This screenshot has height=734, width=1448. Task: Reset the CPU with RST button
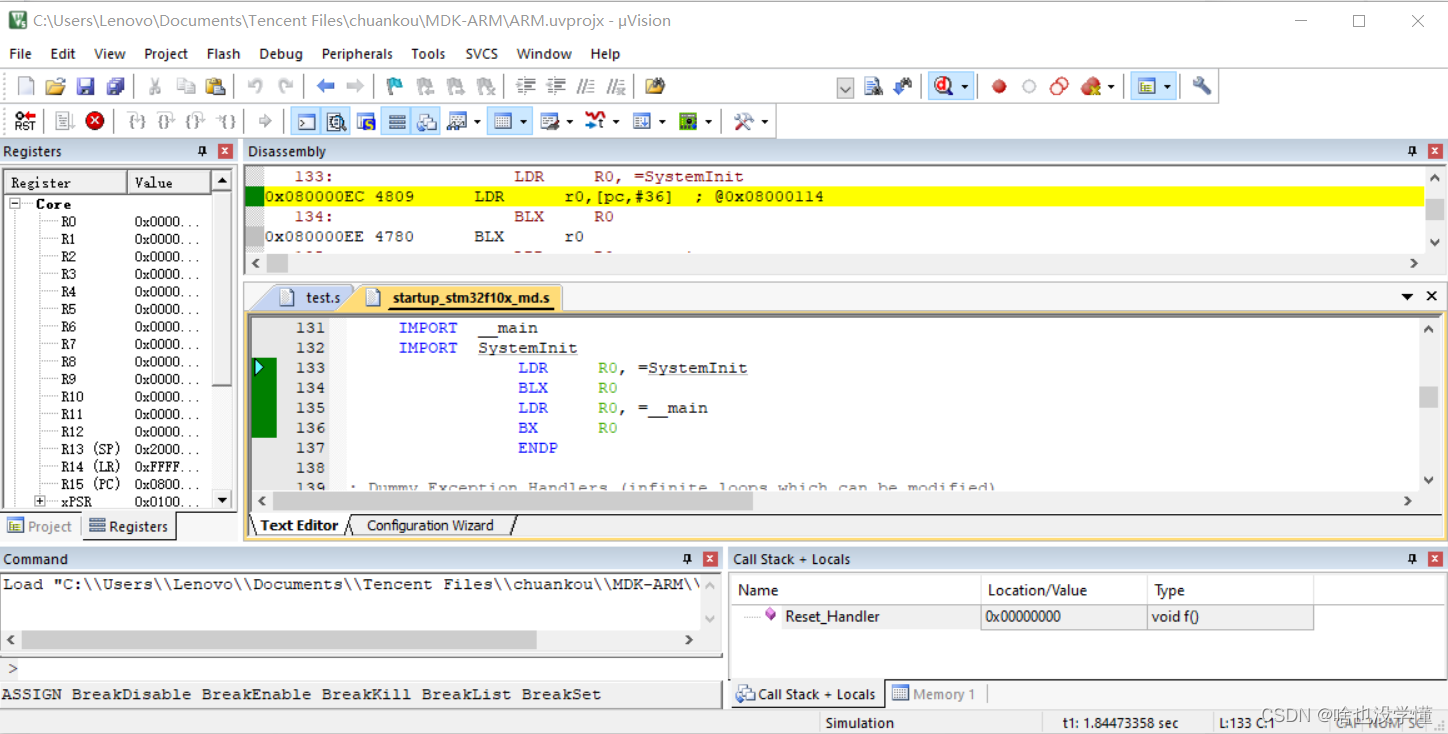coord(25,121)
